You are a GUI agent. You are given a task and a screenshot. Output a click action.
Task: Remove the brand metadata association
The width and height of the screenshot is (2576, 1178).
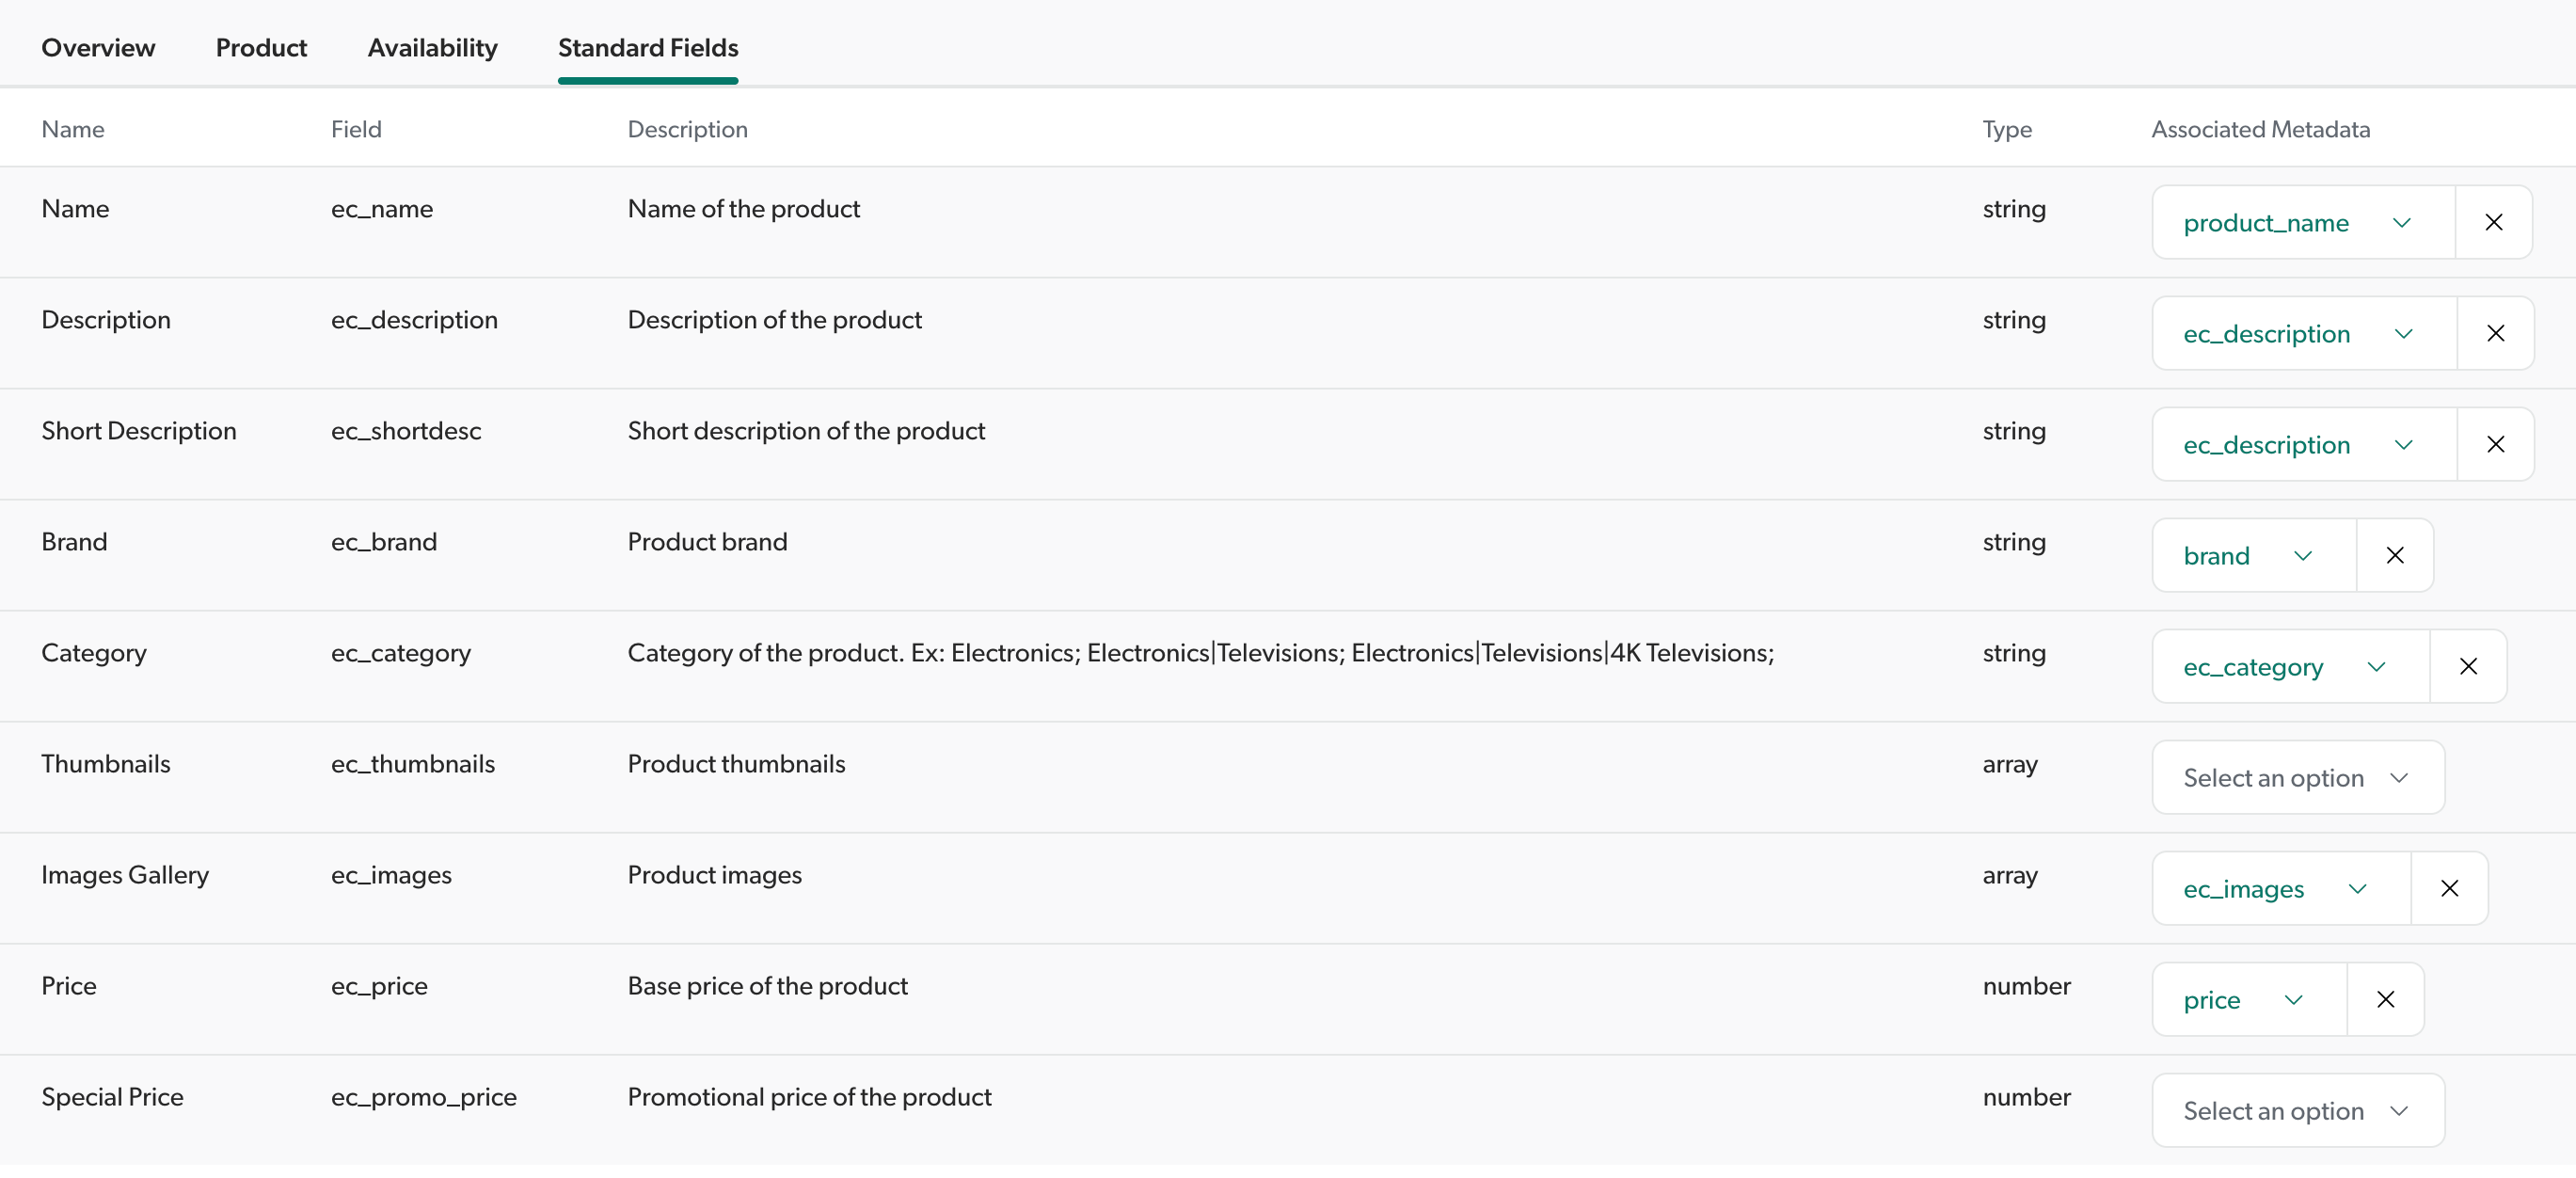(x=2394, y=554)
